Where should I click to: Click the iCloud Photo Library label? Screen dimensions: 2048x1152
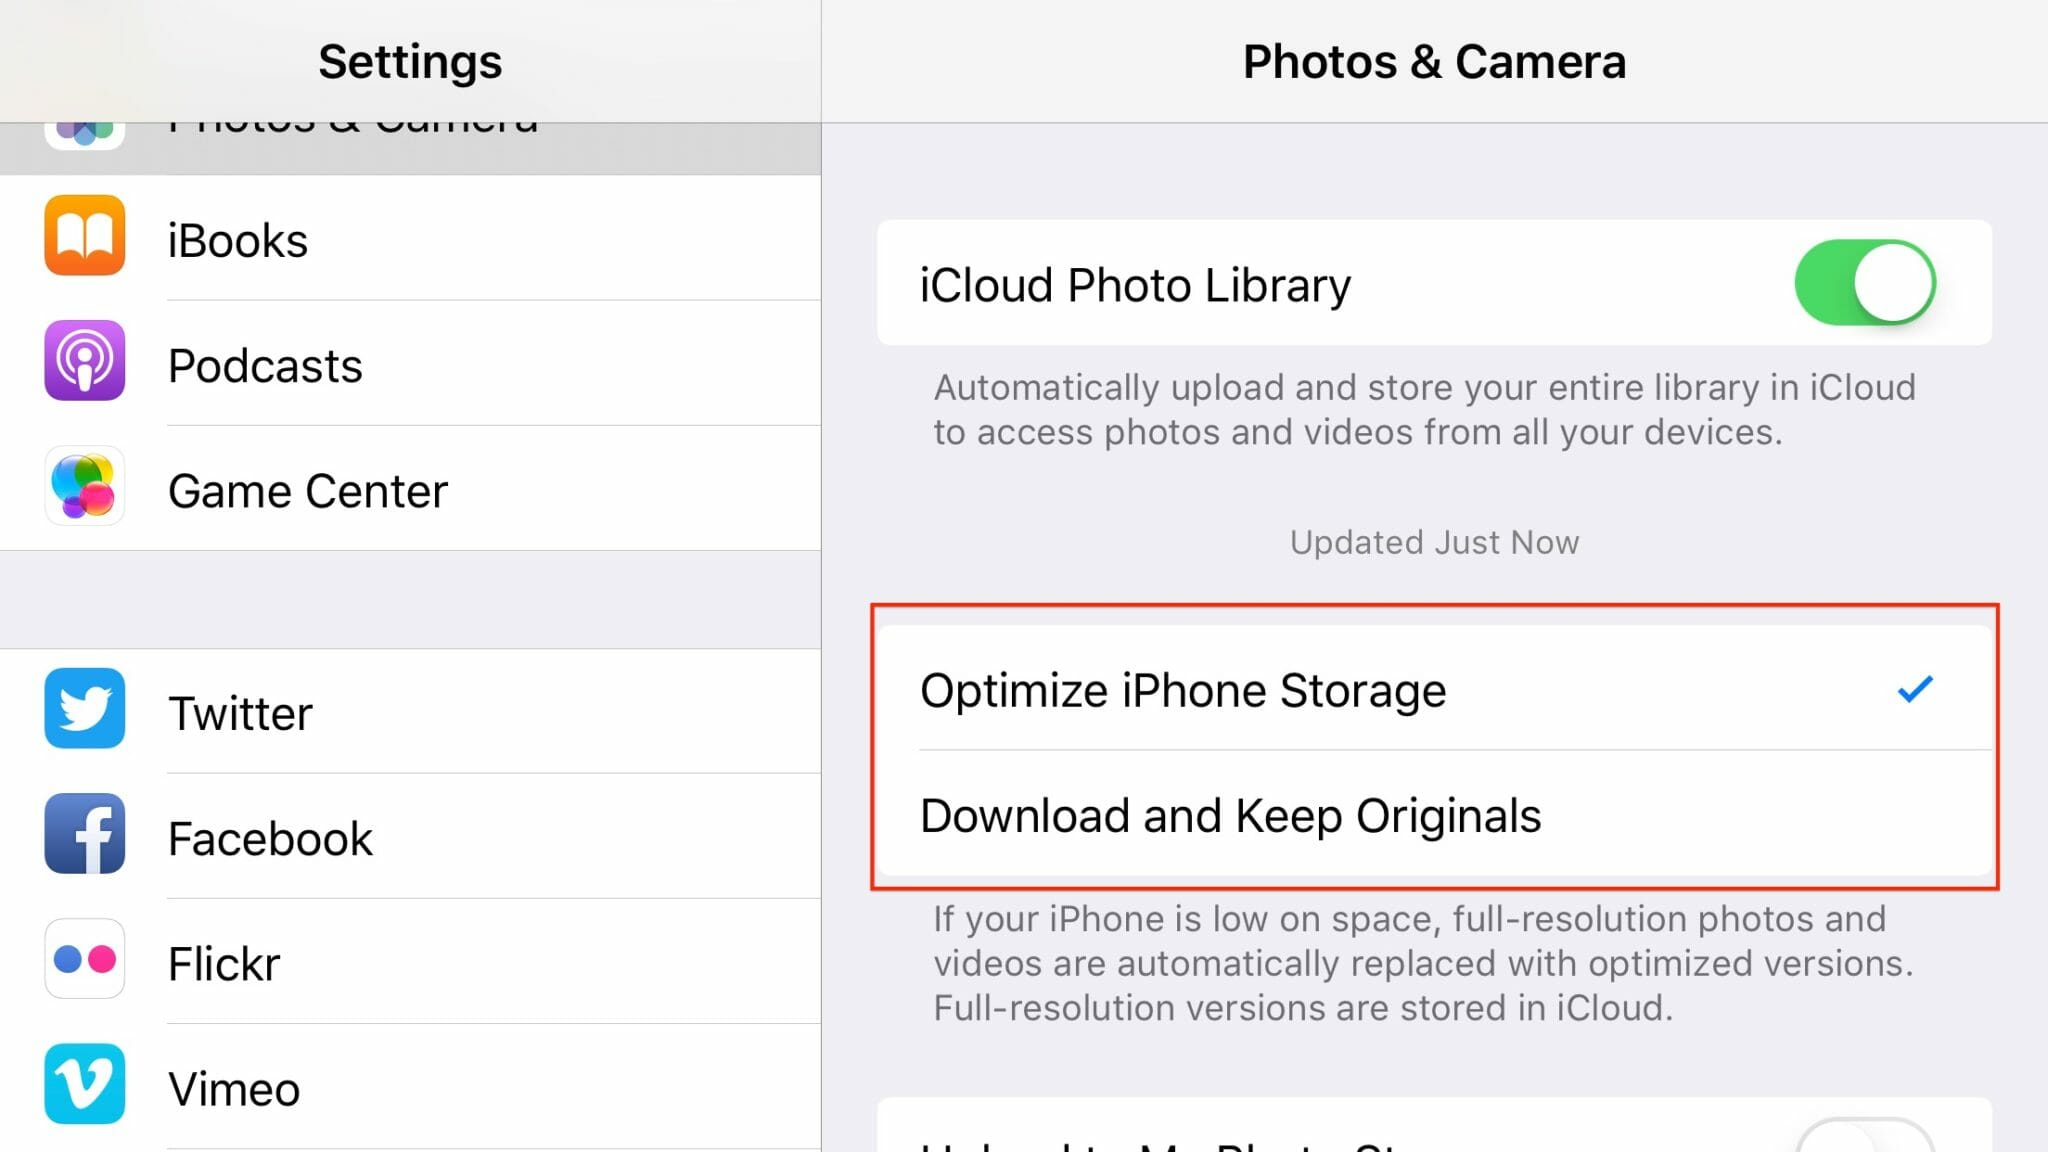click(1135, 284)
